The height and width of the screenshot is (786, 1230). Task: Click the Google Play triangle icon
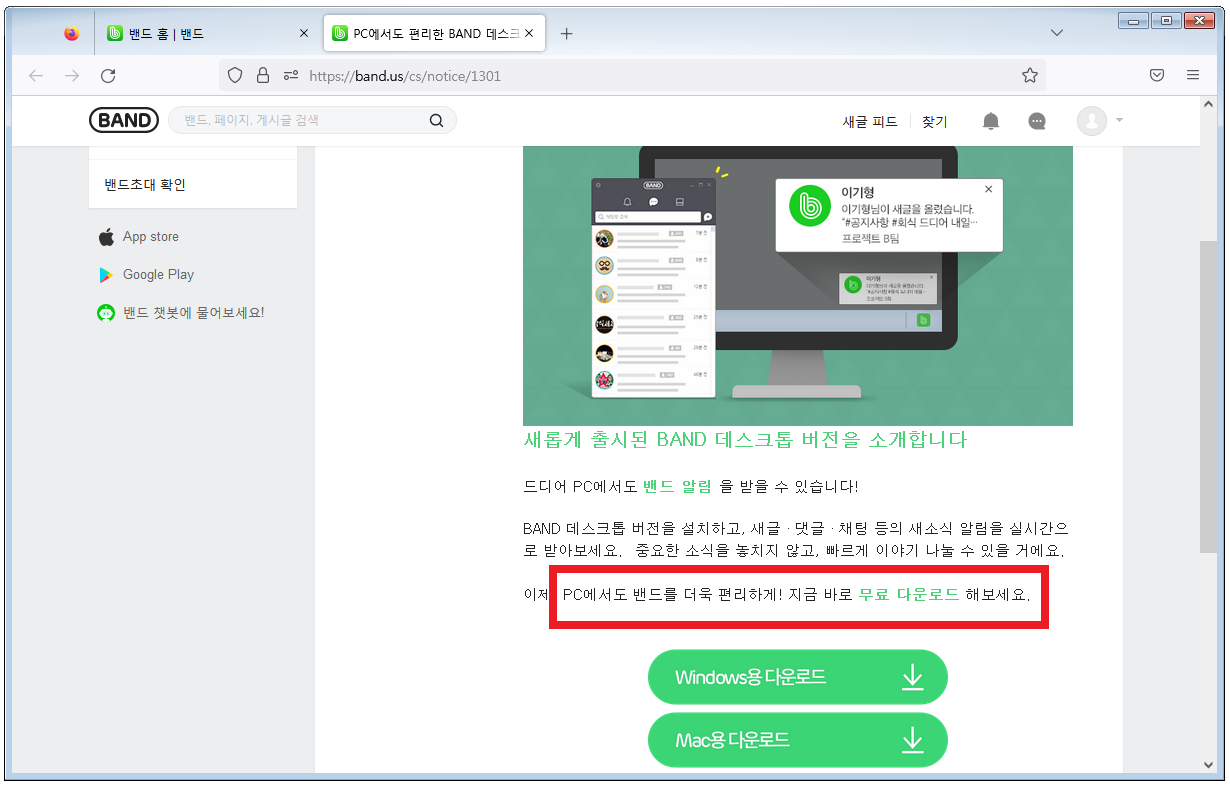click(106, 275)
